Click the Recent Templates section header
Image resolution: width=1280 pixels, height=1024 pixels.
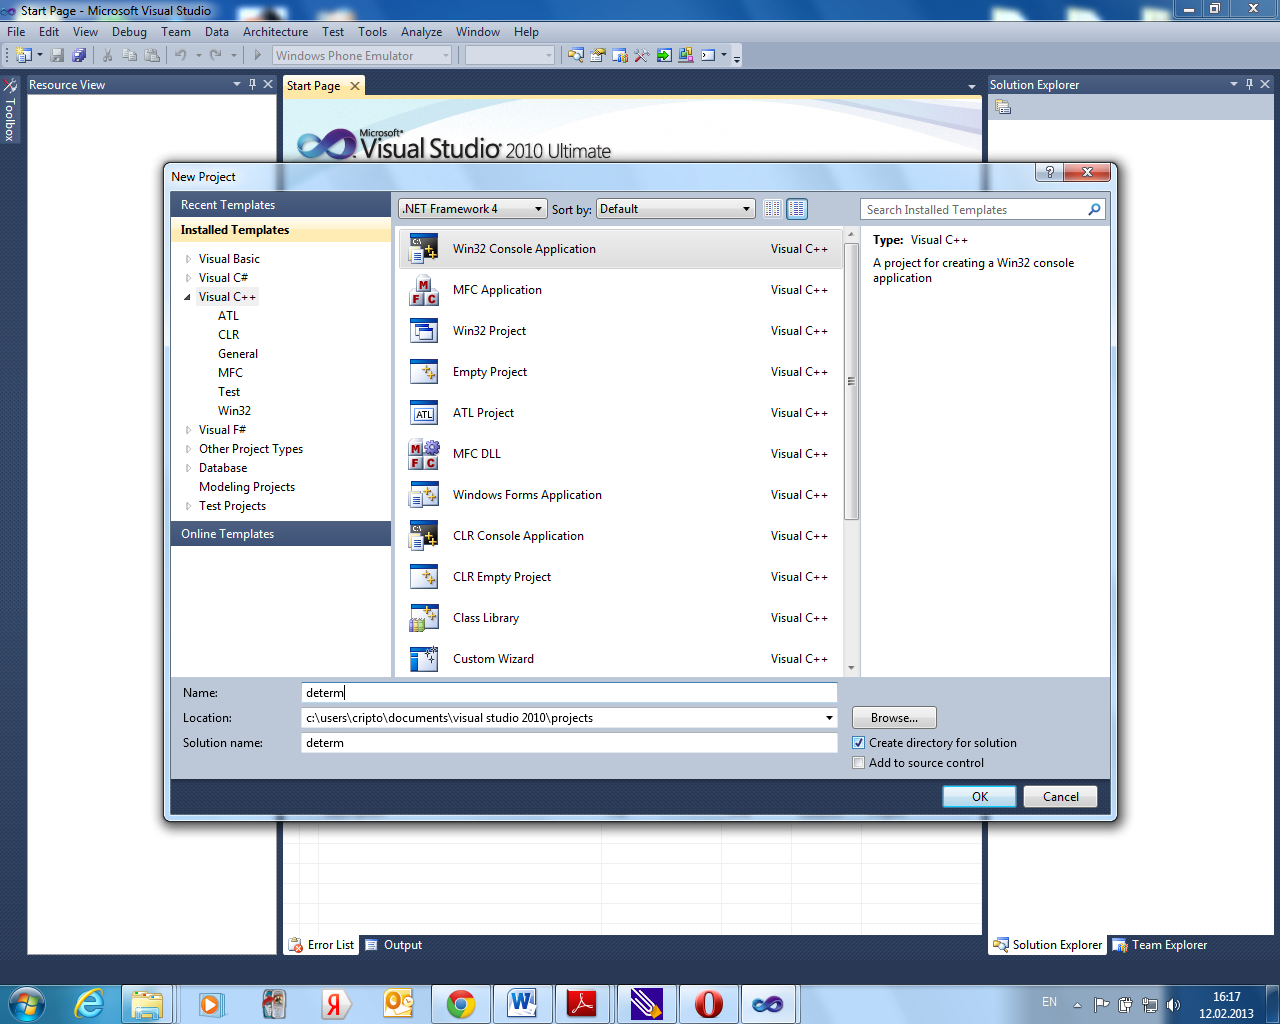tap(281, 205)
